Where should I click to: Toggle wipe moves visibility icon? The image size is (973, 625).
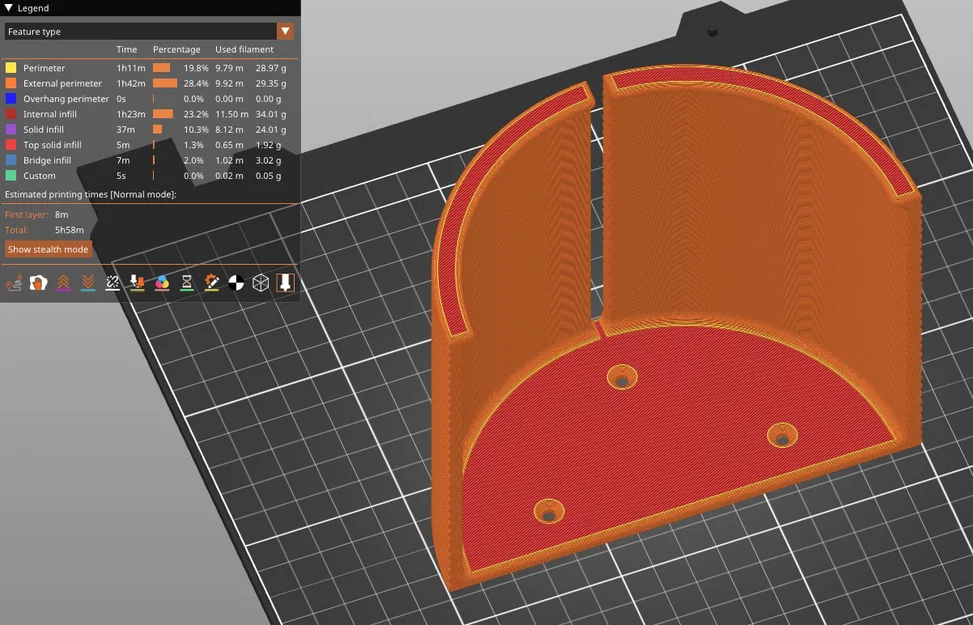point(38,283)
